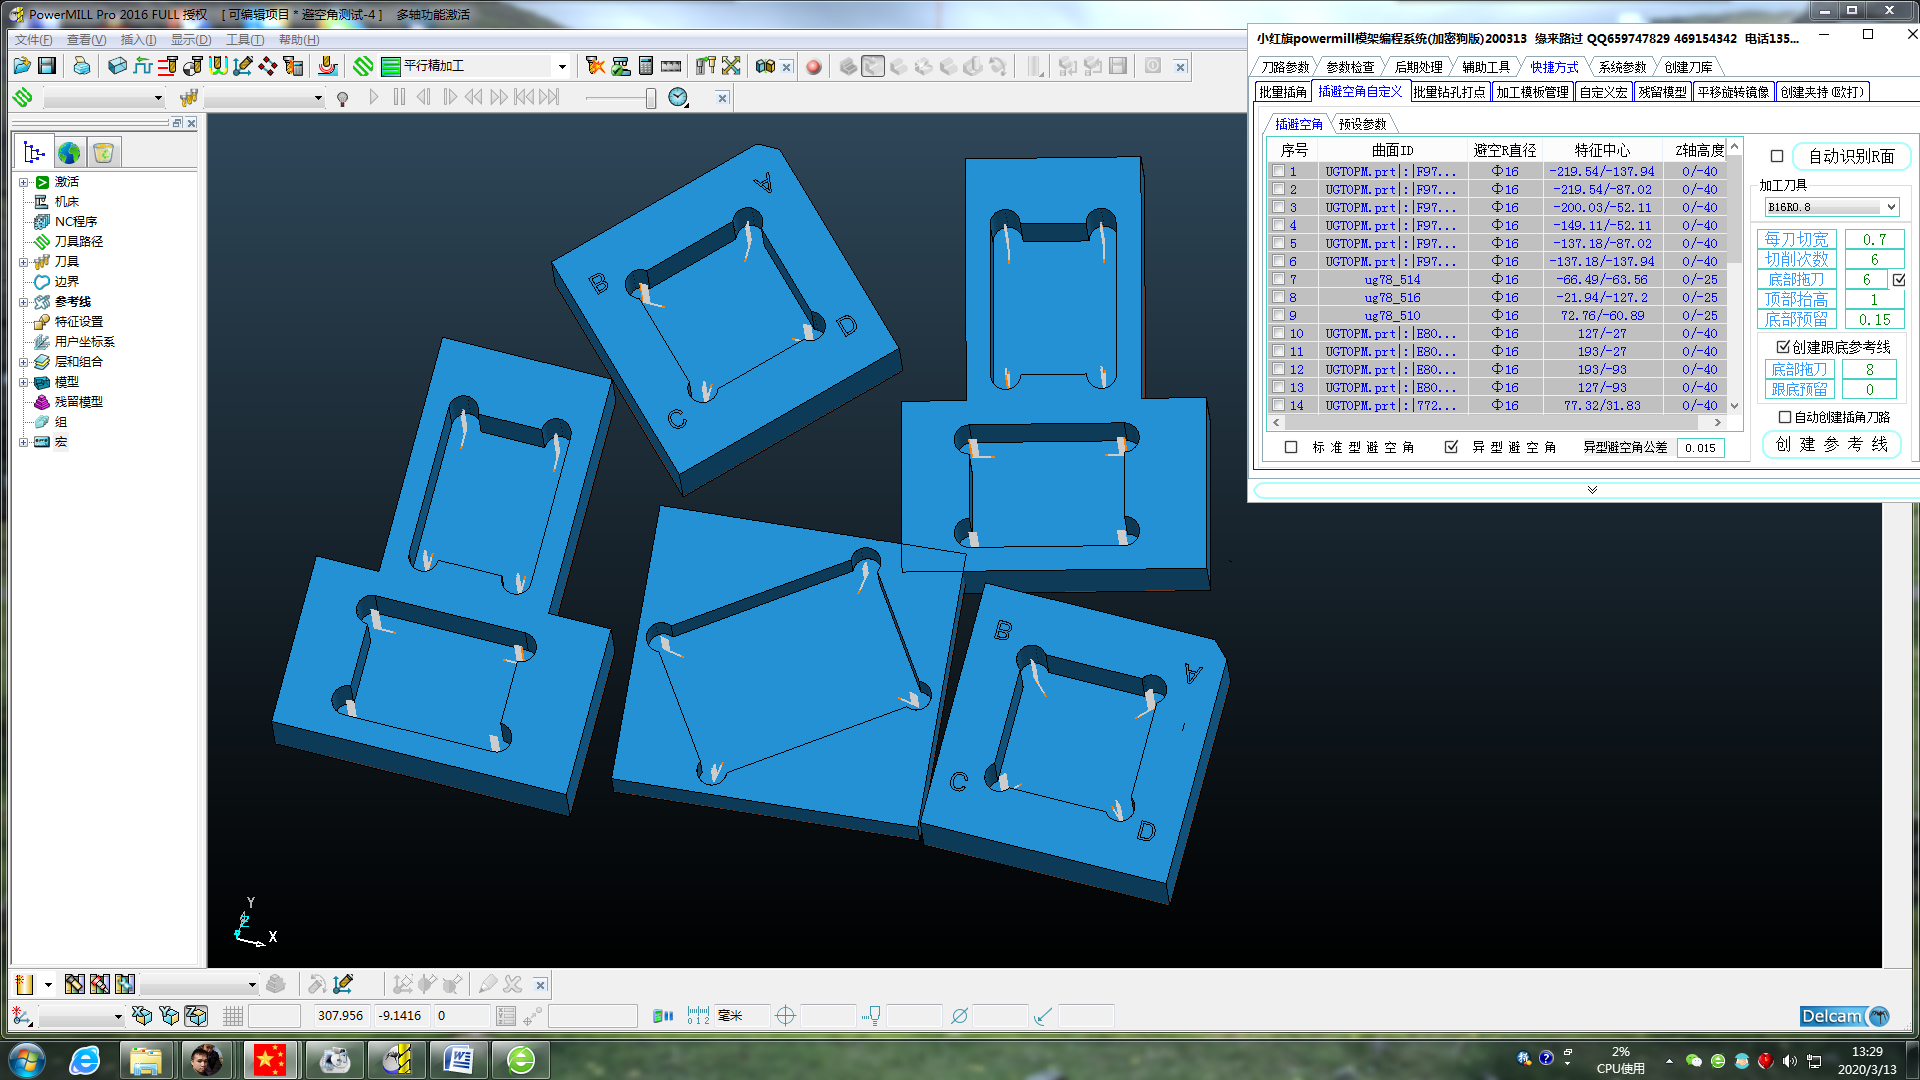
Task: Expand the 刀具 tree node
Action: 23,262
